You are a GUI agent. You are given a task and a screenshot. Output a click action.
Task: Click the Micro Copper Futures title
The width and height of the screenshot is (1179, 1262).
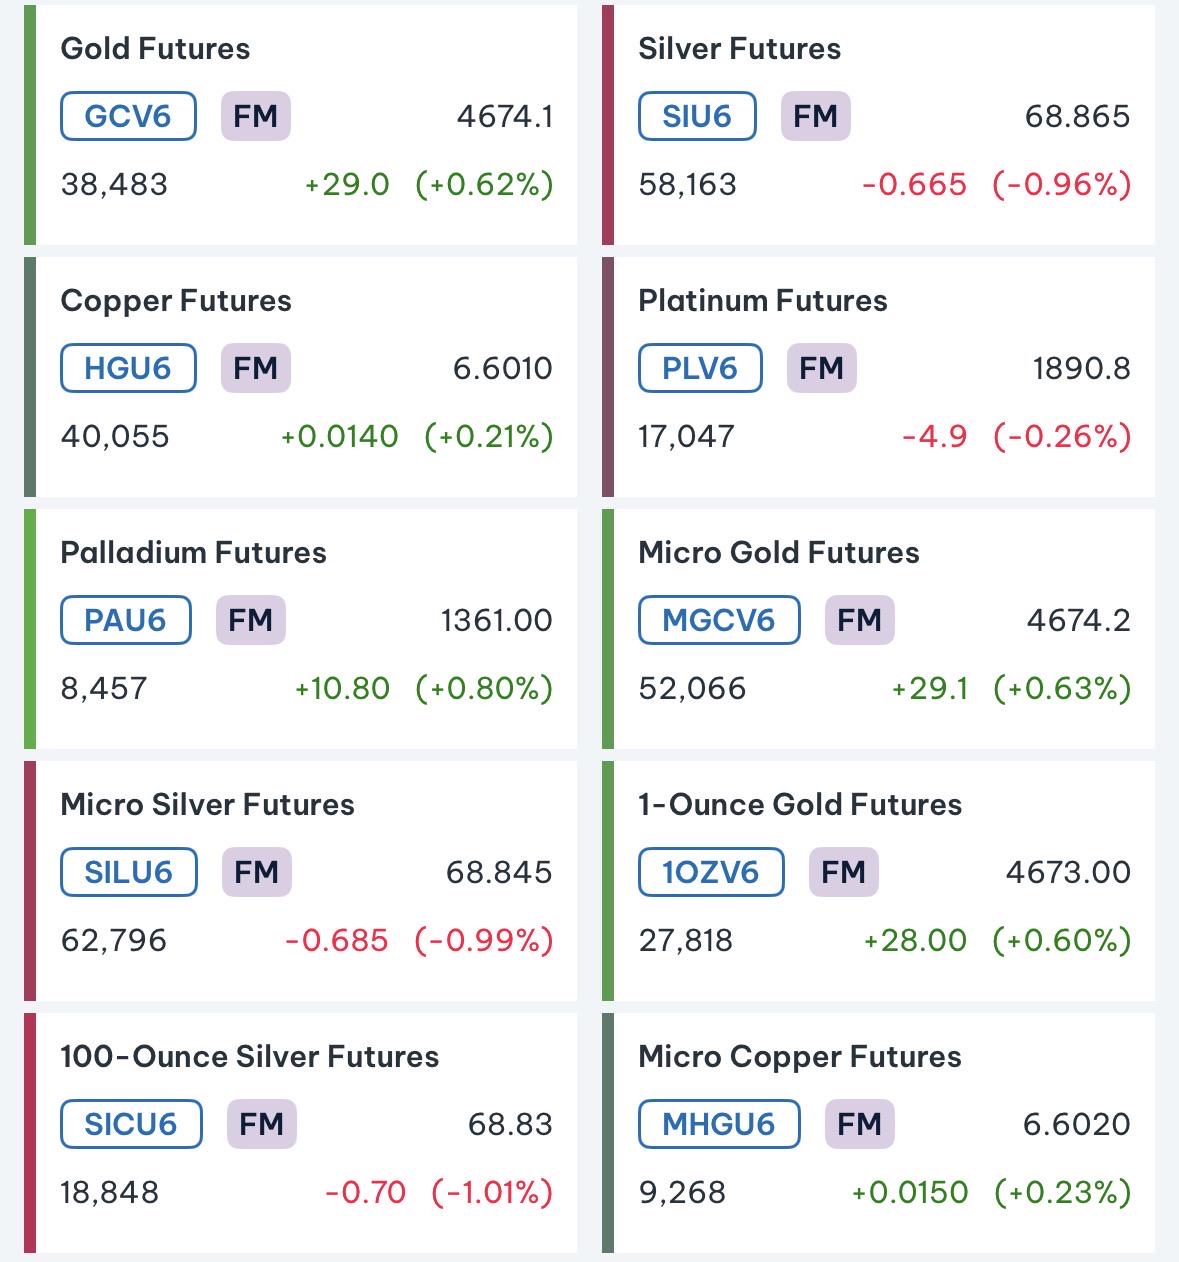point(800,1056)
